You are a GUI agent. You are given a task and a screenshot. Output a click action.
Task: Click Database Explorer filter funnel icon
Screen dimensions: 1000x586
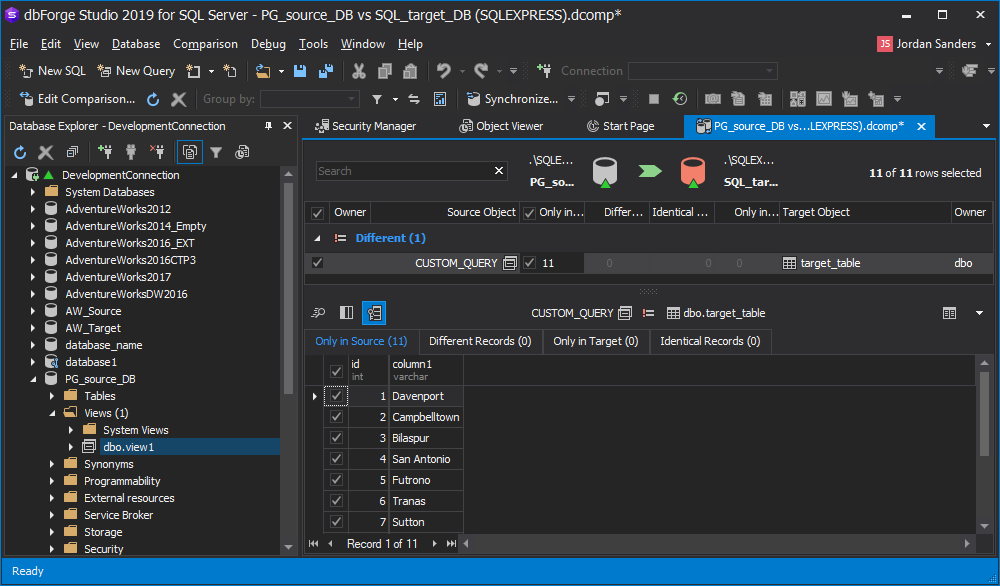click(x=216, y=152)
